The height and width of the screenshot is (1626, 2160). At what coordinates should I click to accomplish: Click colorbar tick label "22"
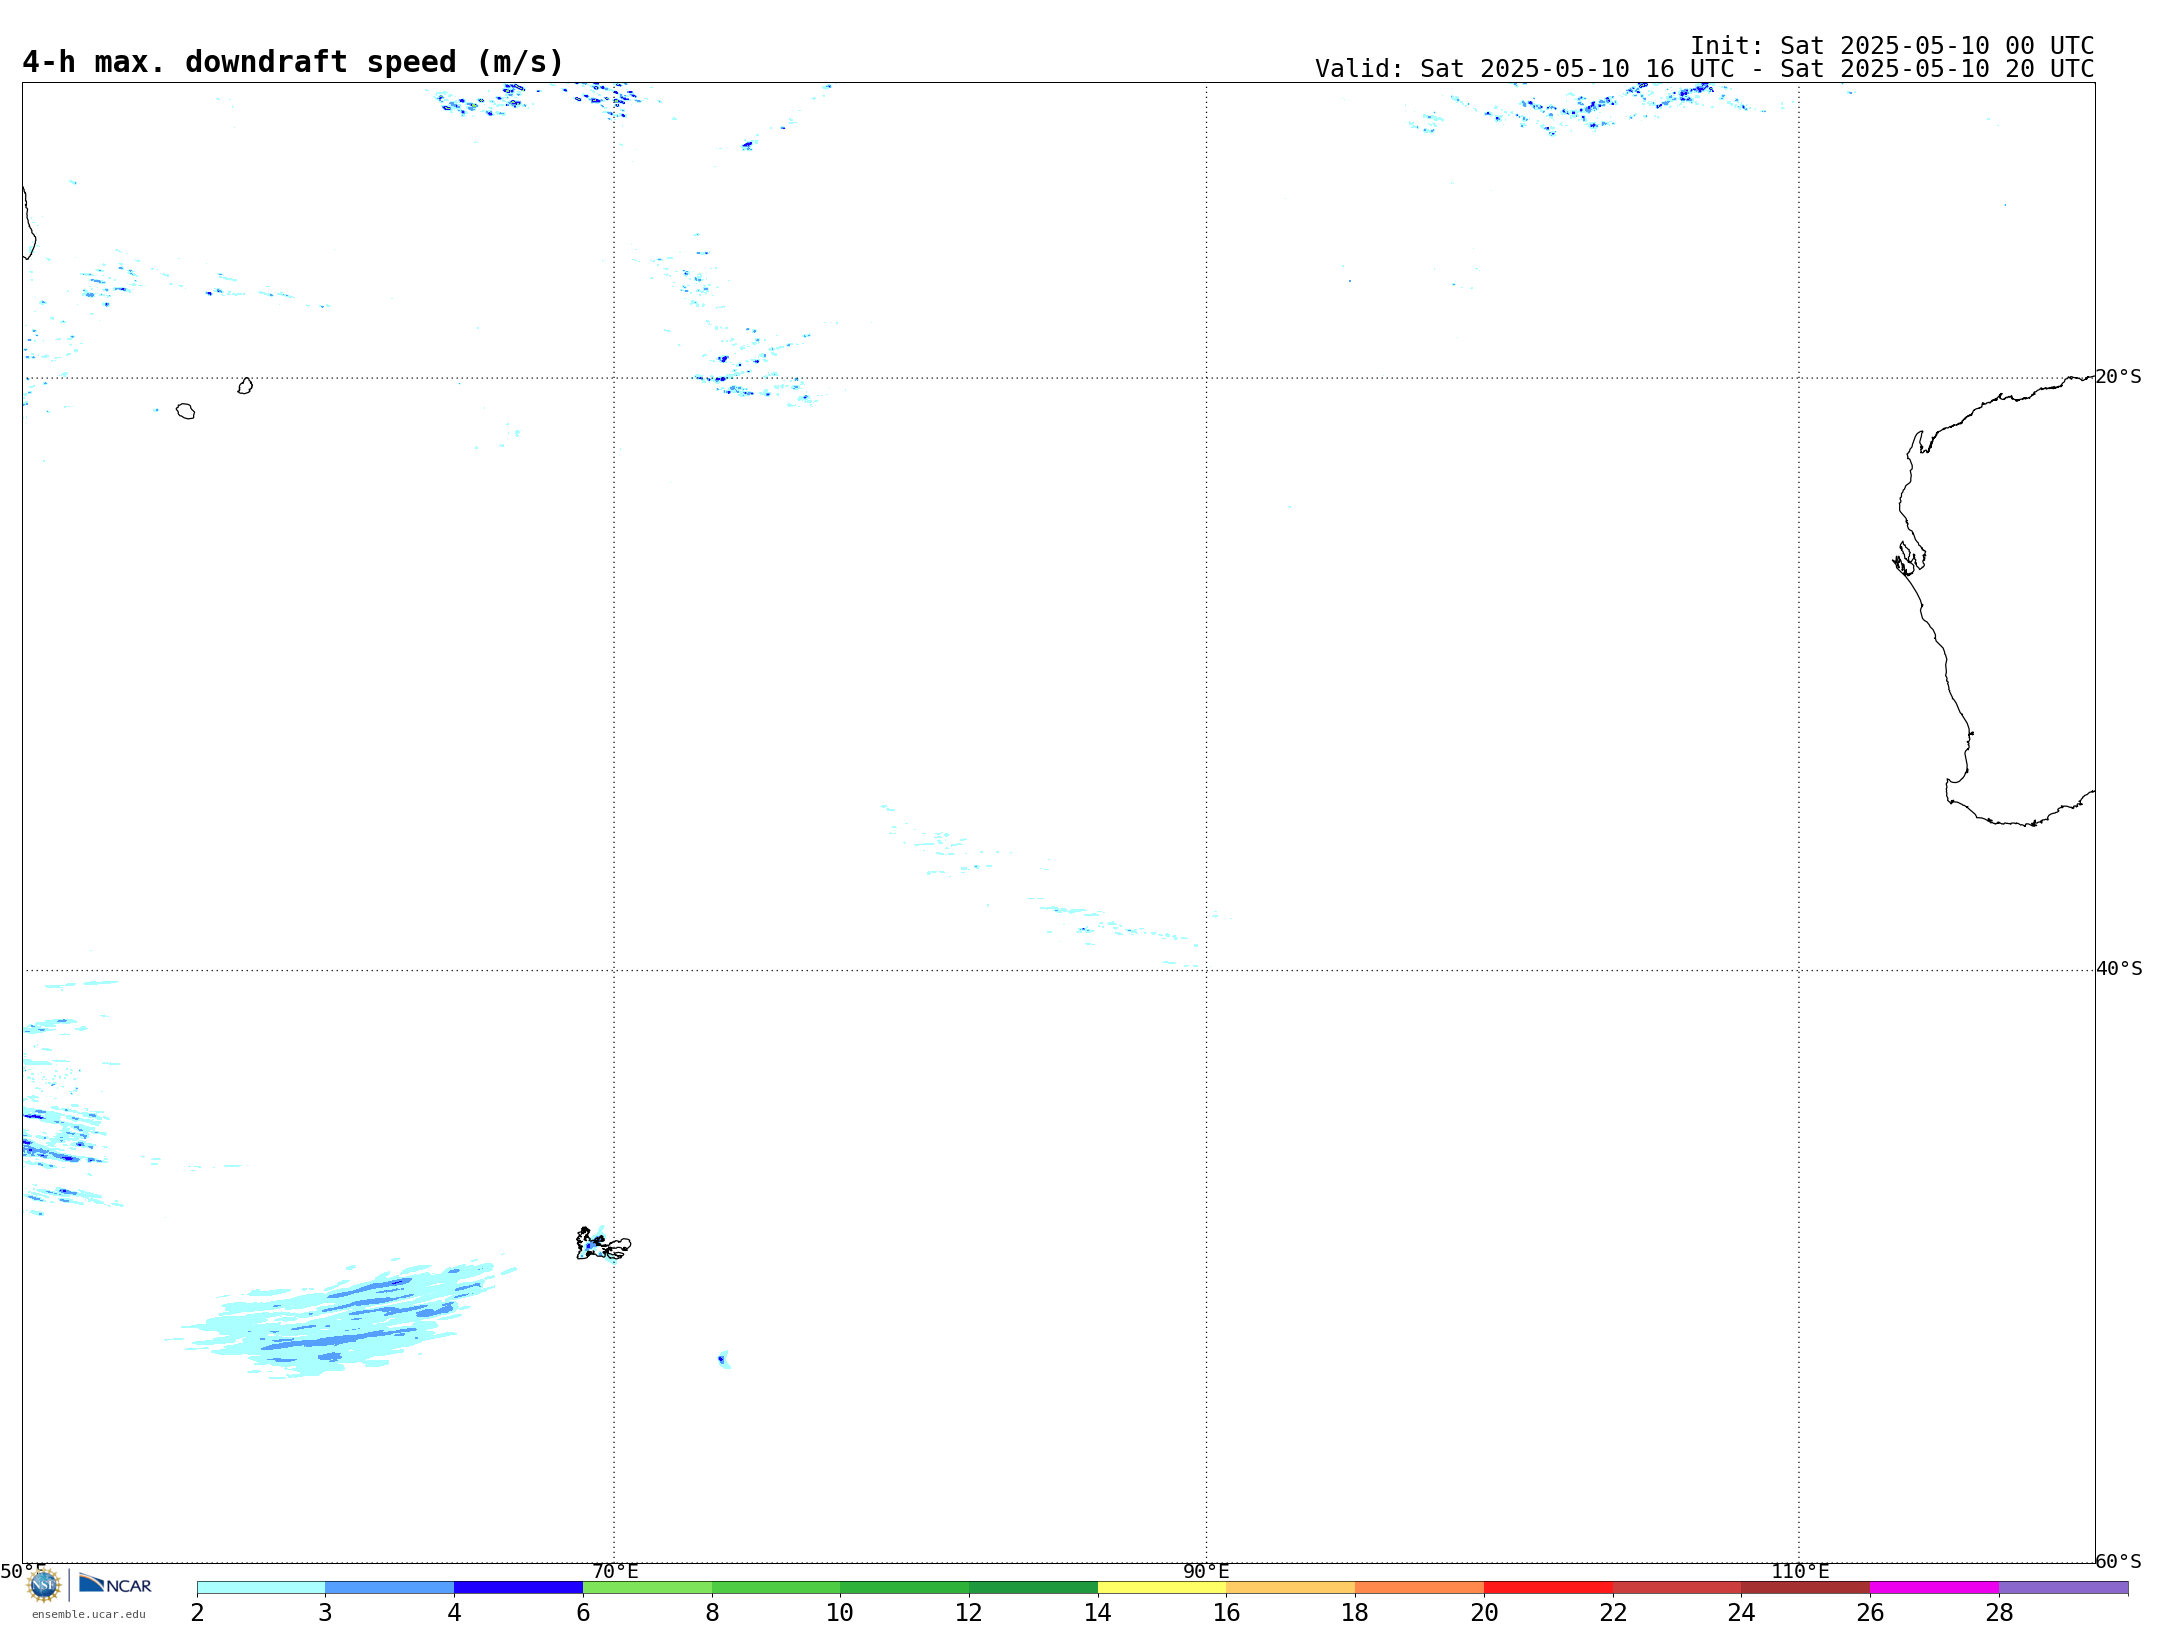[1613, 1612]
